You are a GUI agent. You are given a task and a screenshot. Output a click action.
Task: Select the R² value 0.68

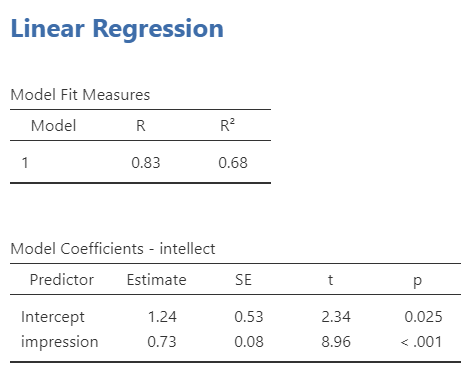(233, 163)
